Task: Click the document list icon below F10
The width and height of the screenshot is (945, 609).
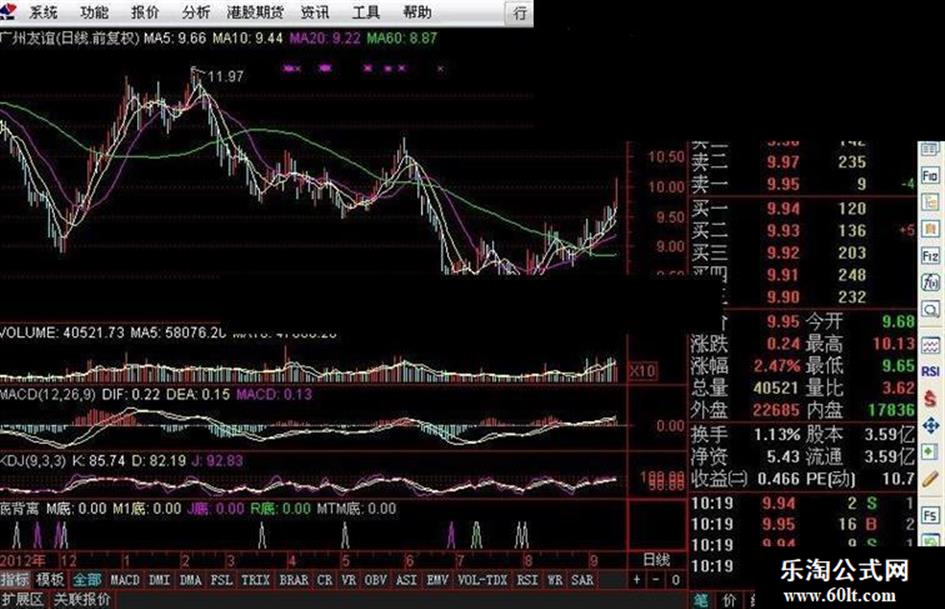Action: click(x=930, y=202)
